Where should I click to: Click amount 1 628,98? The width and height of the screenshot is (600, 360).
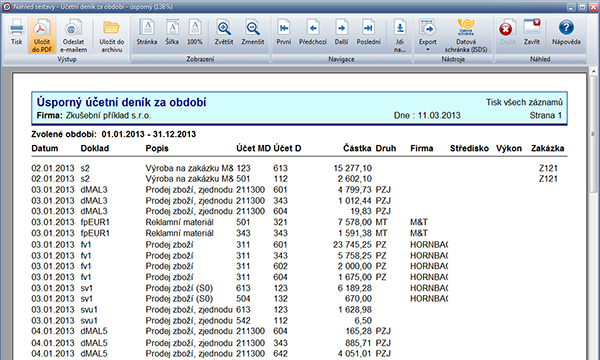(x=355, y=310)
